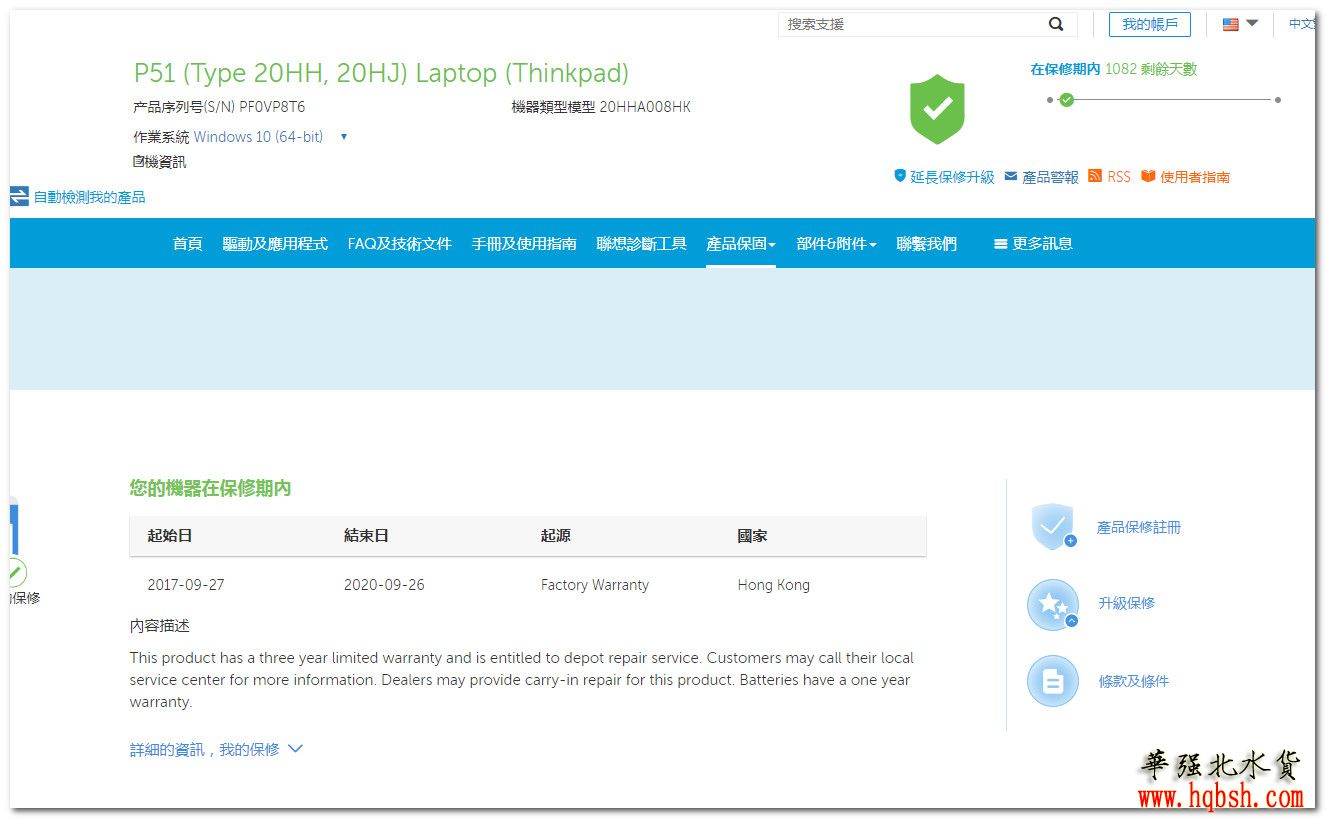Click the auto-detect product swap arrows icon
Screen dimensions: 1326x819
tap(19, 197)
